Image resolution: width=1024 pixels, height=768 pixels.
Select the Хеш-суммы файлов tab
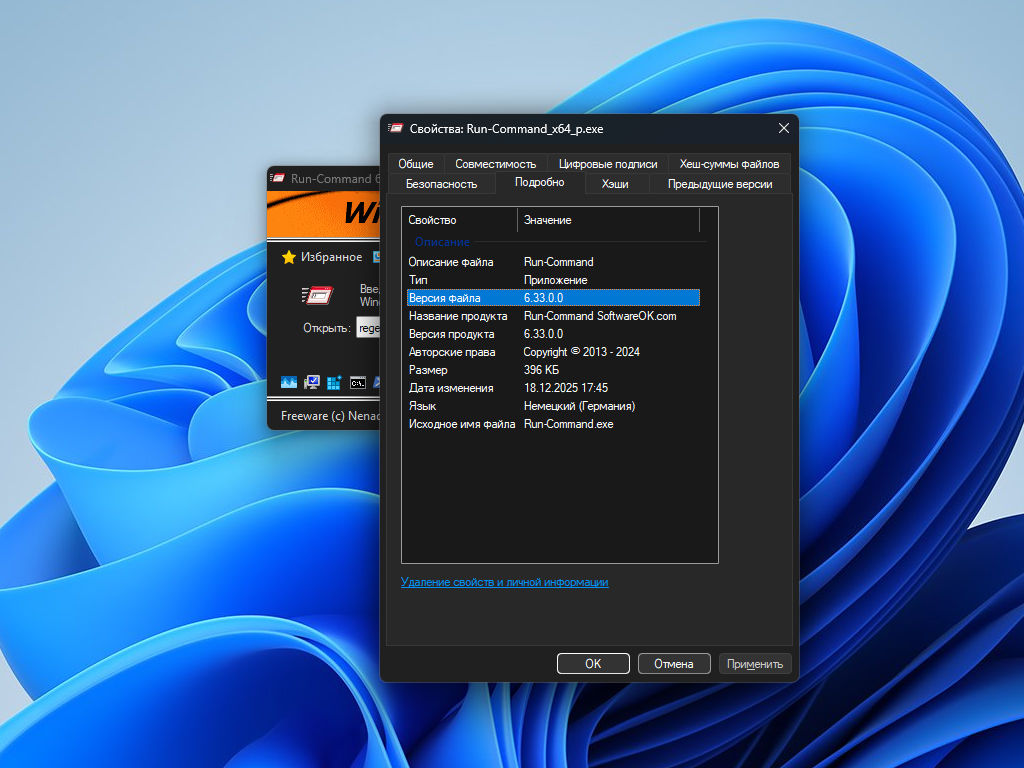click(x=729, y=164)
